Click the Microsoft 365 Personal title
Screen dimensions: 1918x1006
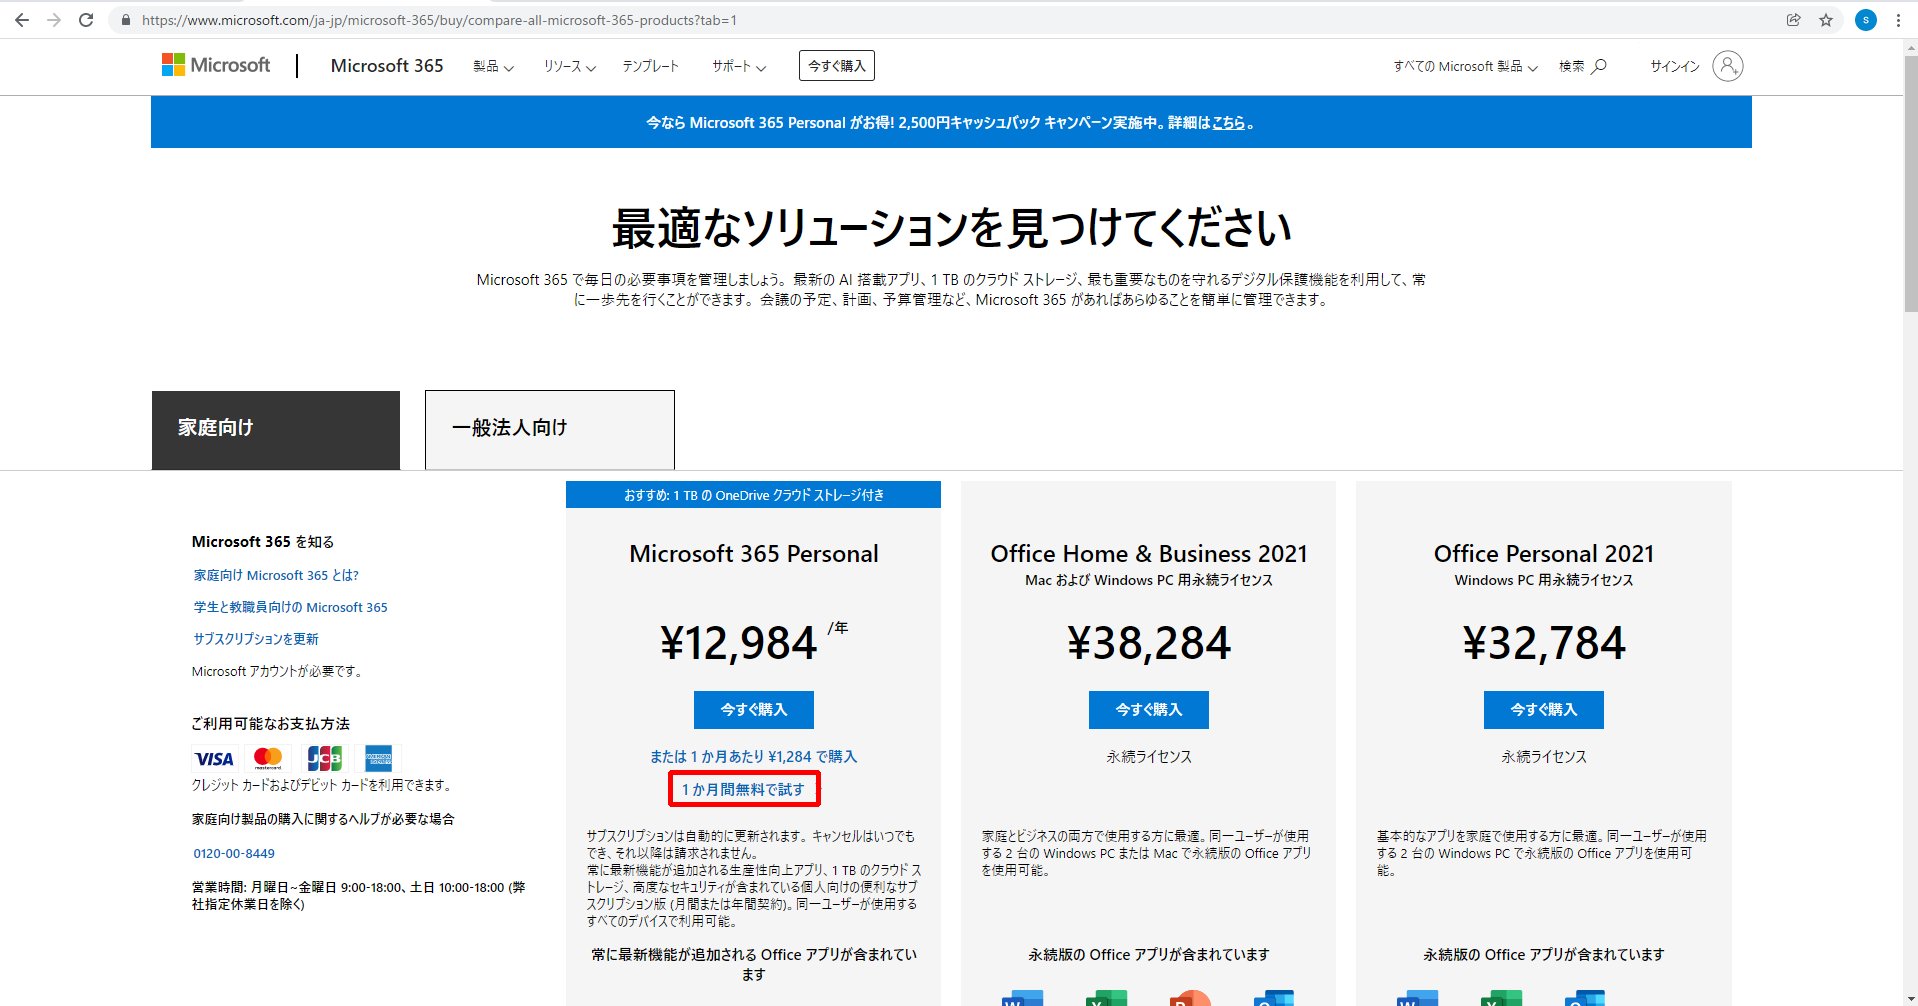click(x=754, y=554)
